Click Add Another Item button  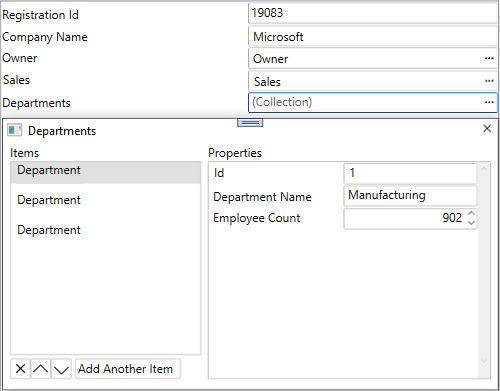pyautogui.click(x=128, y=369)
